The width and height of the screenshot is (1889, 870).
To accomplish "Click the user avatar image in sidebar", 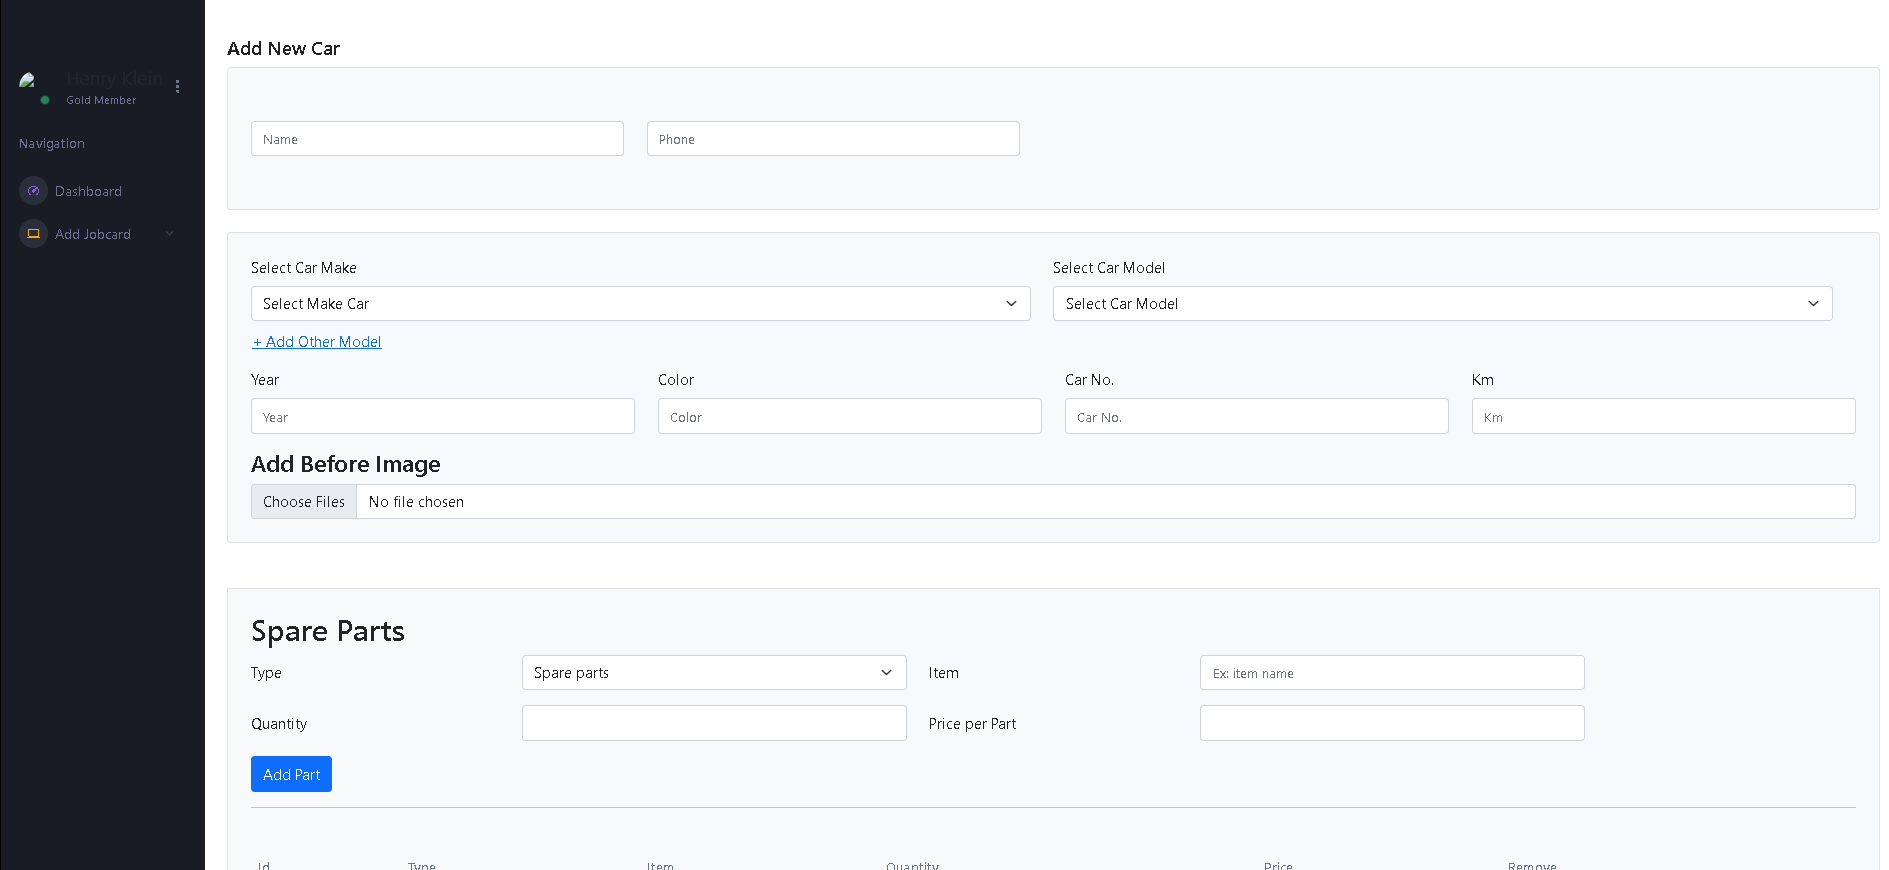I will click(x=28, y=80).
